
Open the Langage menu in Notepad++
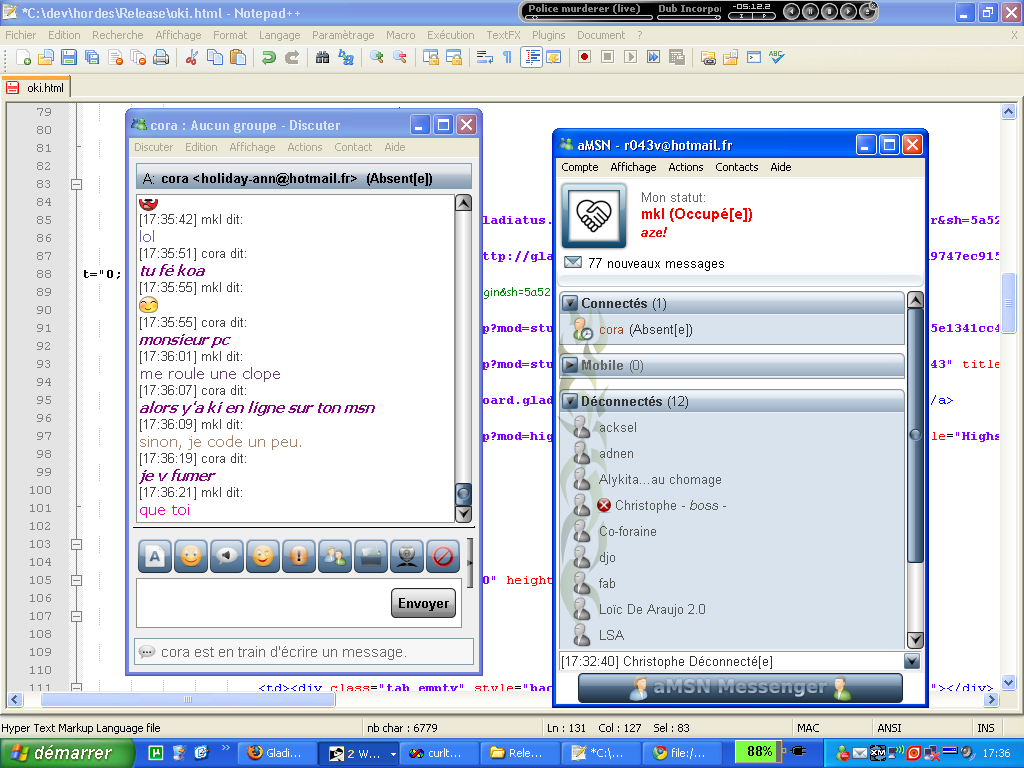(x=279, y=35)
